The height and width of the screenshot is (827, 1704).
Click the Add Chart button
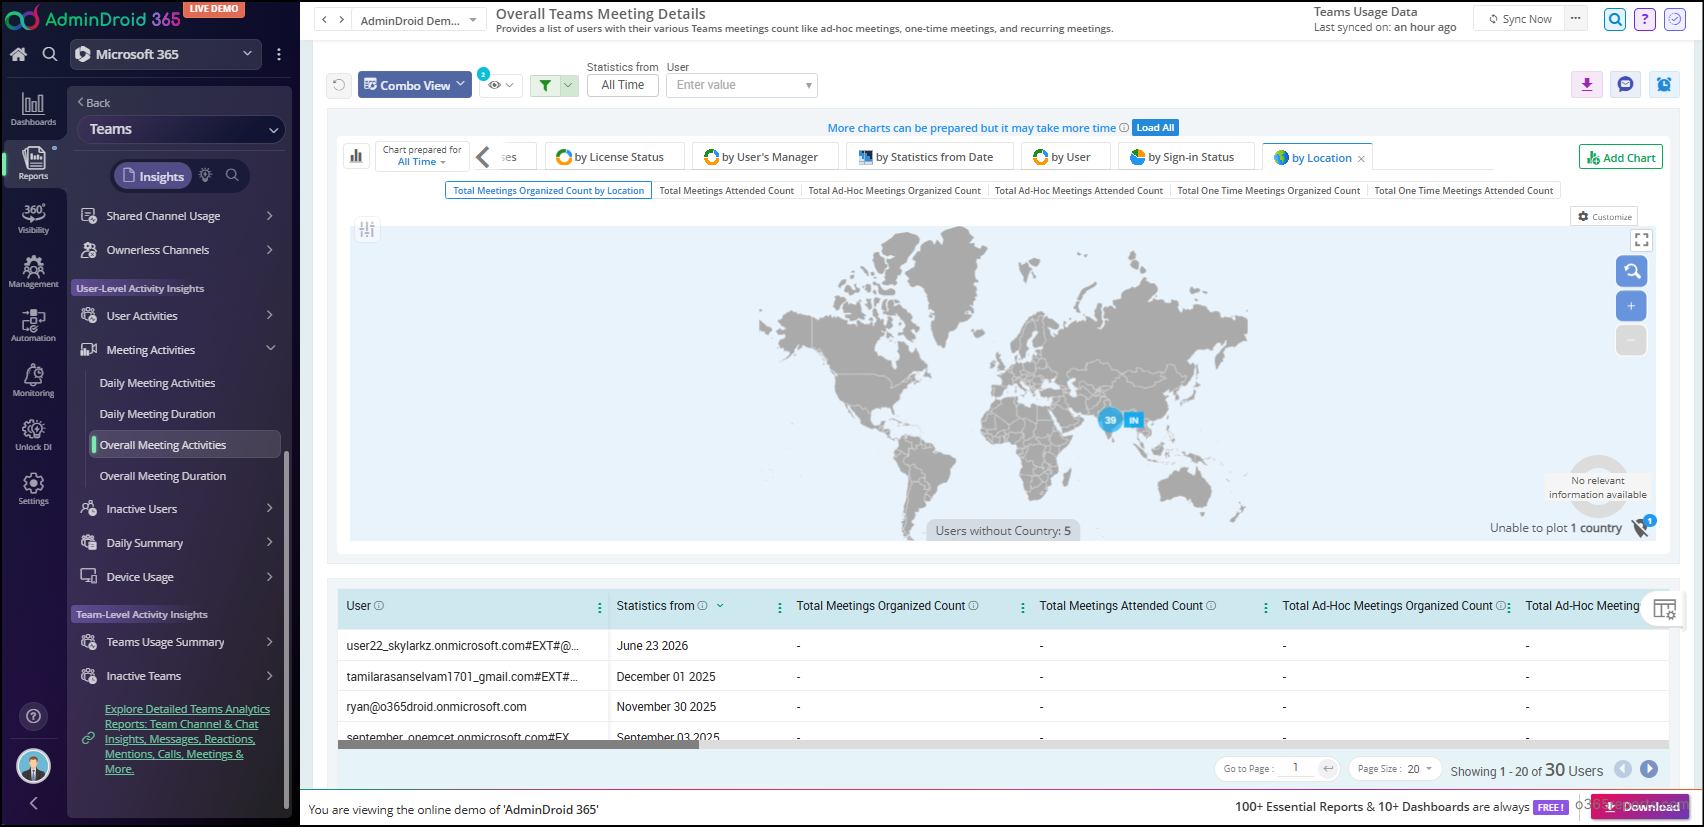pos(1621,157)
